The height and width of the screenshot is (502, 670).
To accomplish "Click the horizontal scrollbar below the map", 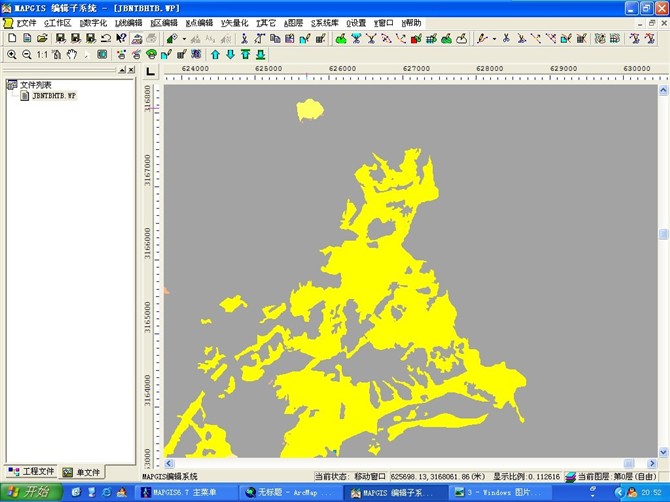I will 400,464.
